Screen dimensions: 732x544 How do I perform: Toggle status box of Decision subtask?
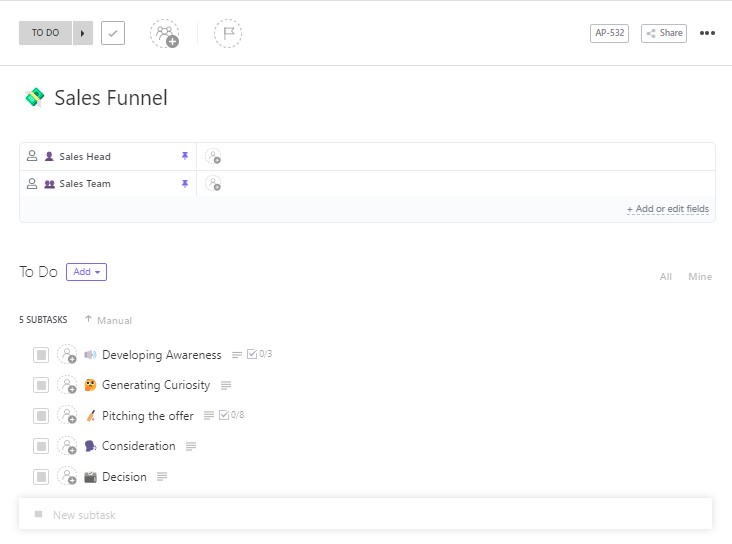[x=41, y=477]
